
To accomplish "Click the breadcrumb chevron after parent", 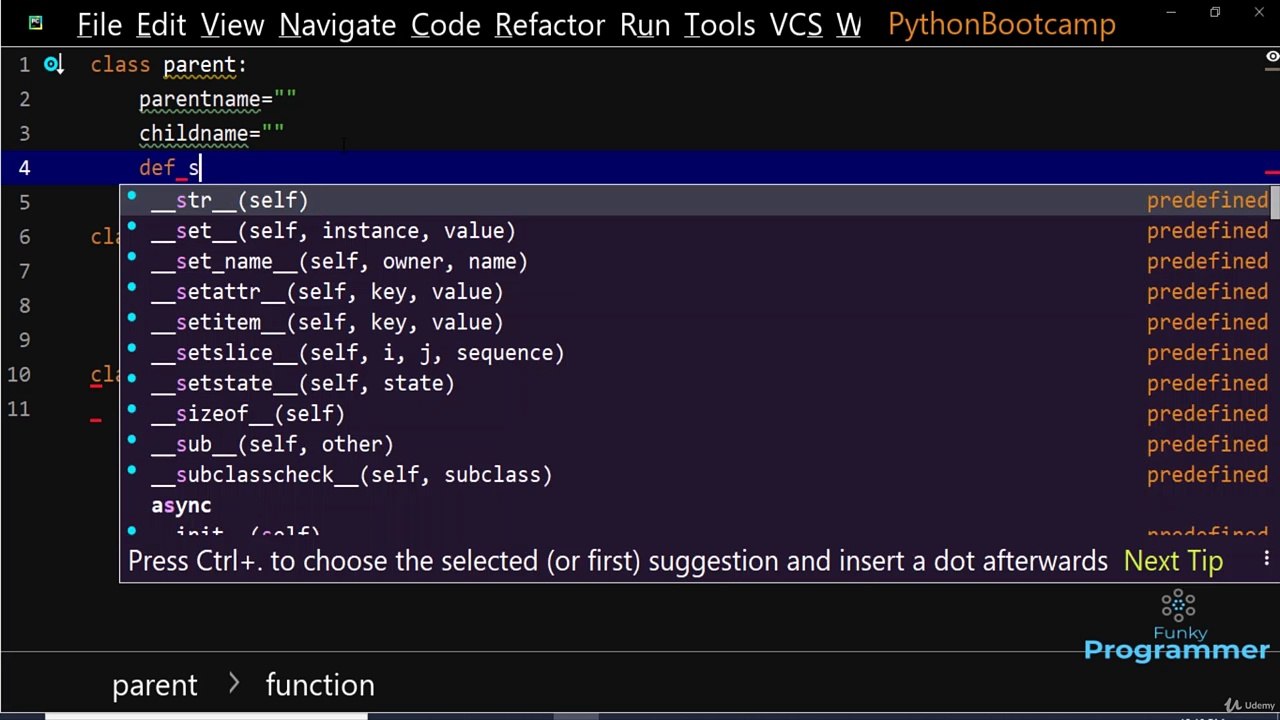I will [234, 684].
